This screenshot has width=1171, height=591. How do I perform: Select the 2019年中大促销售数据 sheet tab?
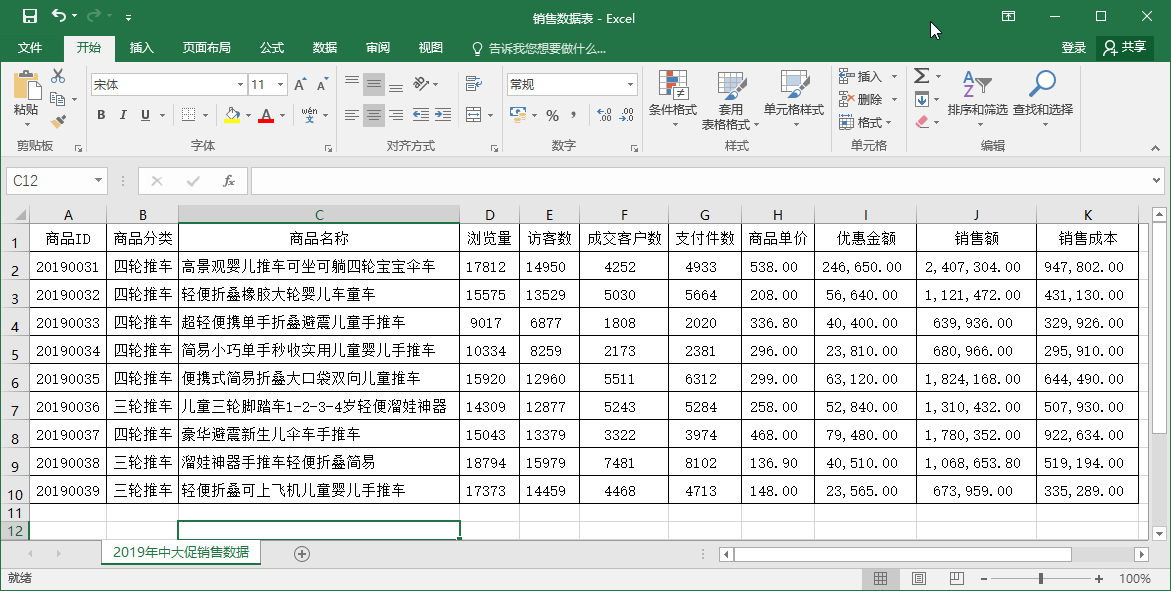click(x=180, y=551)
